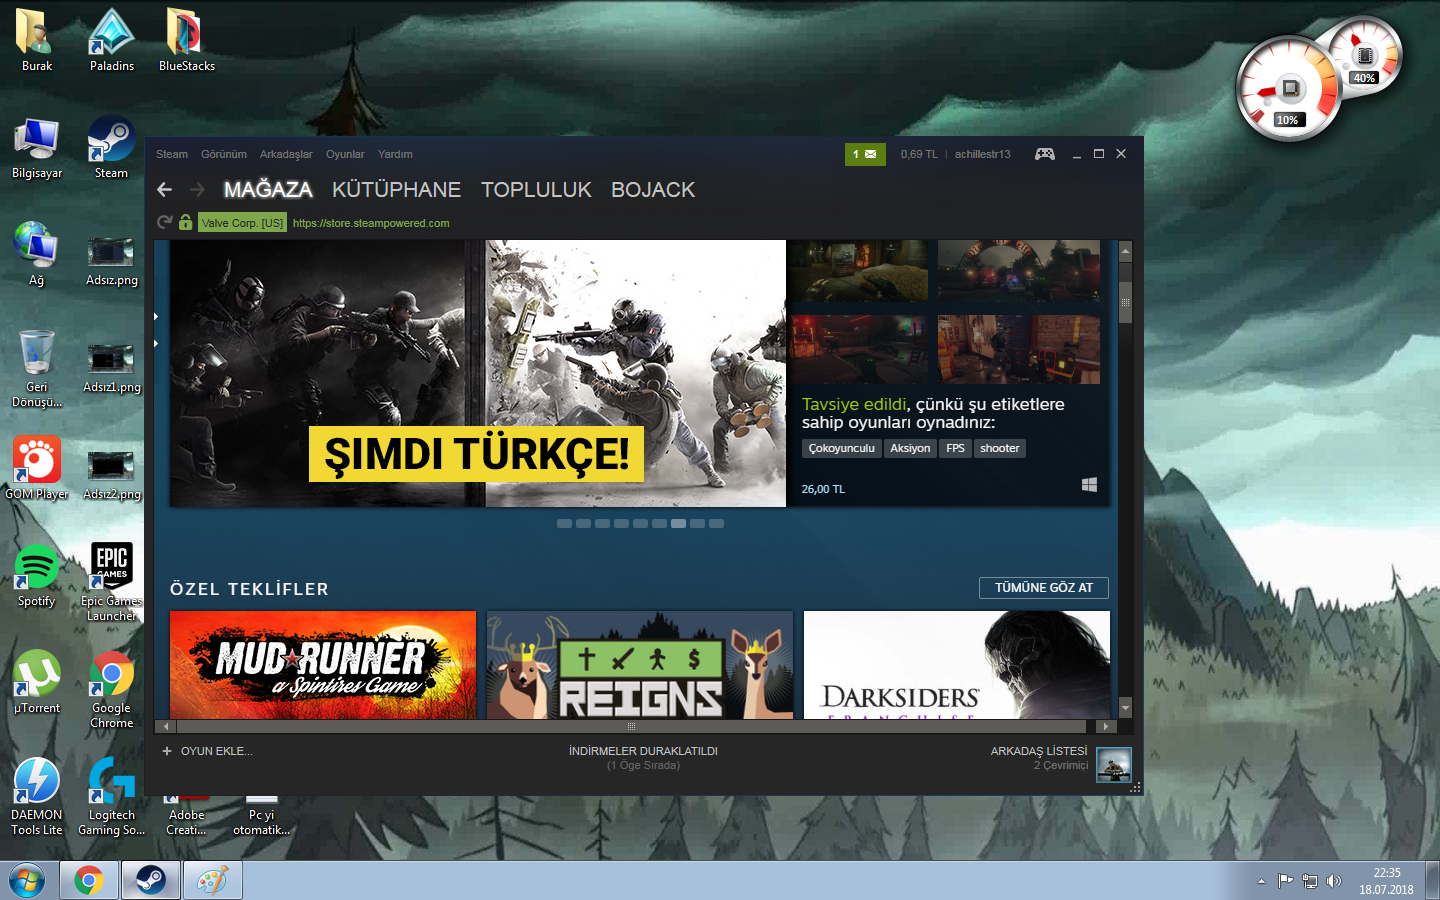Open the Epic Games Launcher shortcut
1440x900 pixels.
coord(111,582)
